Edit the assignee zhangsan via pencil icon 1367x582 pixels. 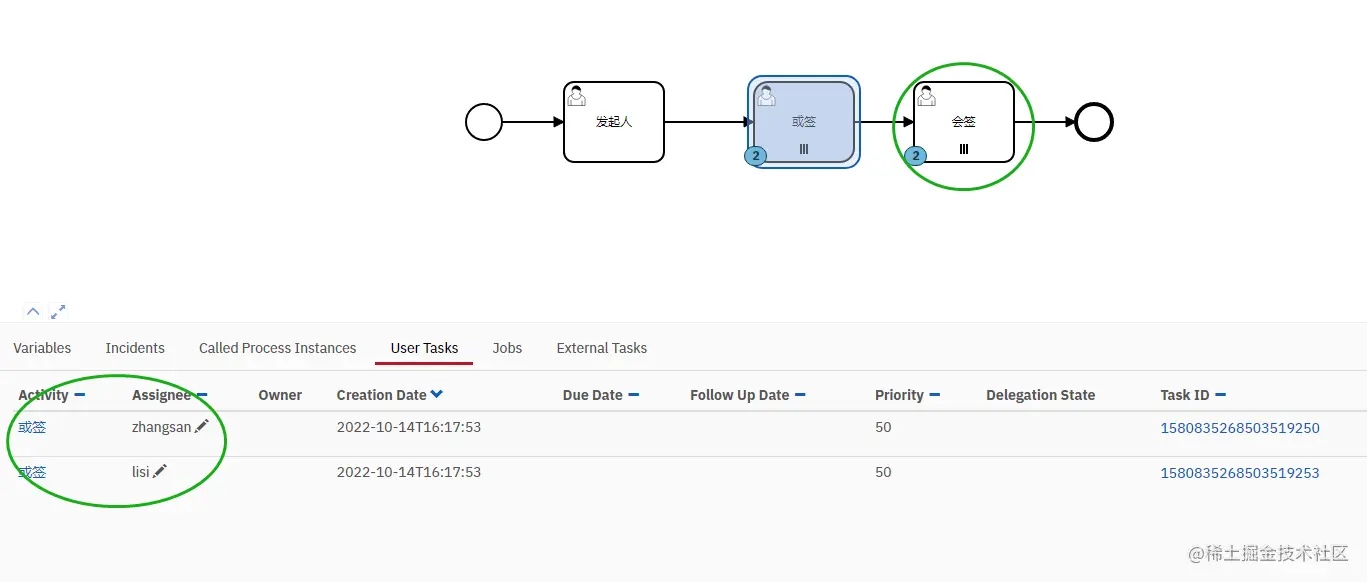click(x=202, y=427)
